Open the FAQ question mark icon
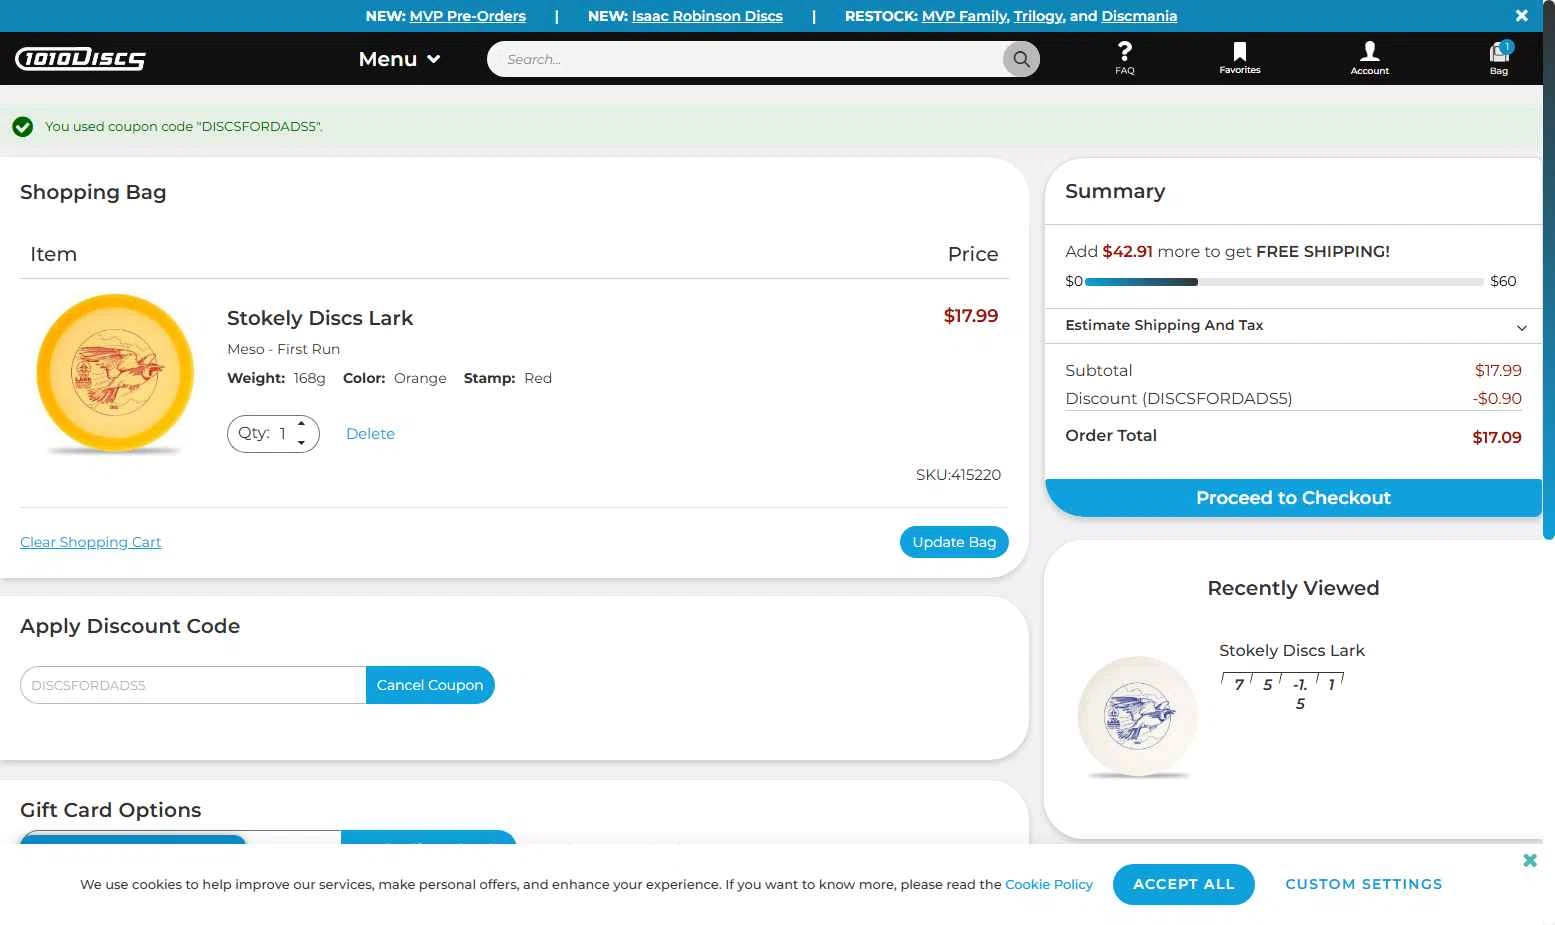This screenshot has width=1555, height=925. pos(1125,58)
